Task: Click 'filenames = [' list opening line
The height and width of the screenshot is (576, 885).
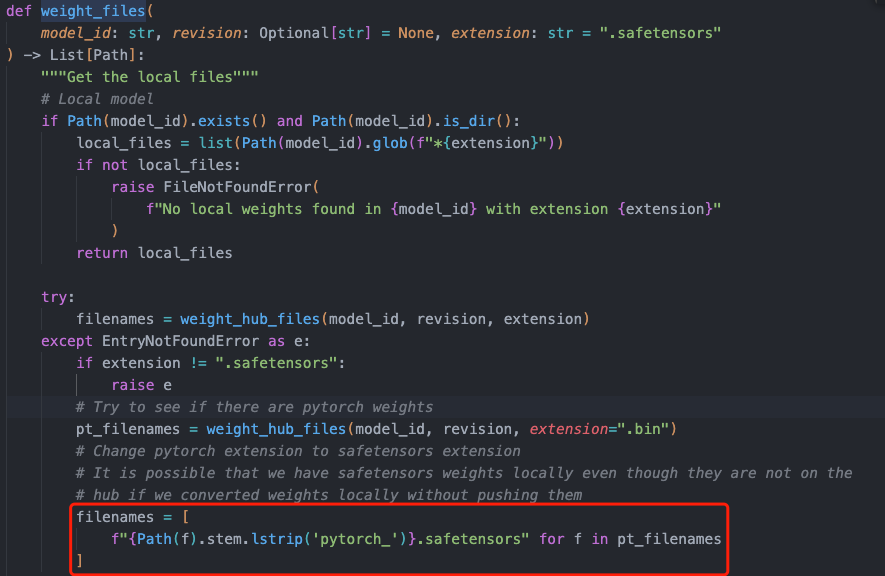Action: [x=133, y=517]
